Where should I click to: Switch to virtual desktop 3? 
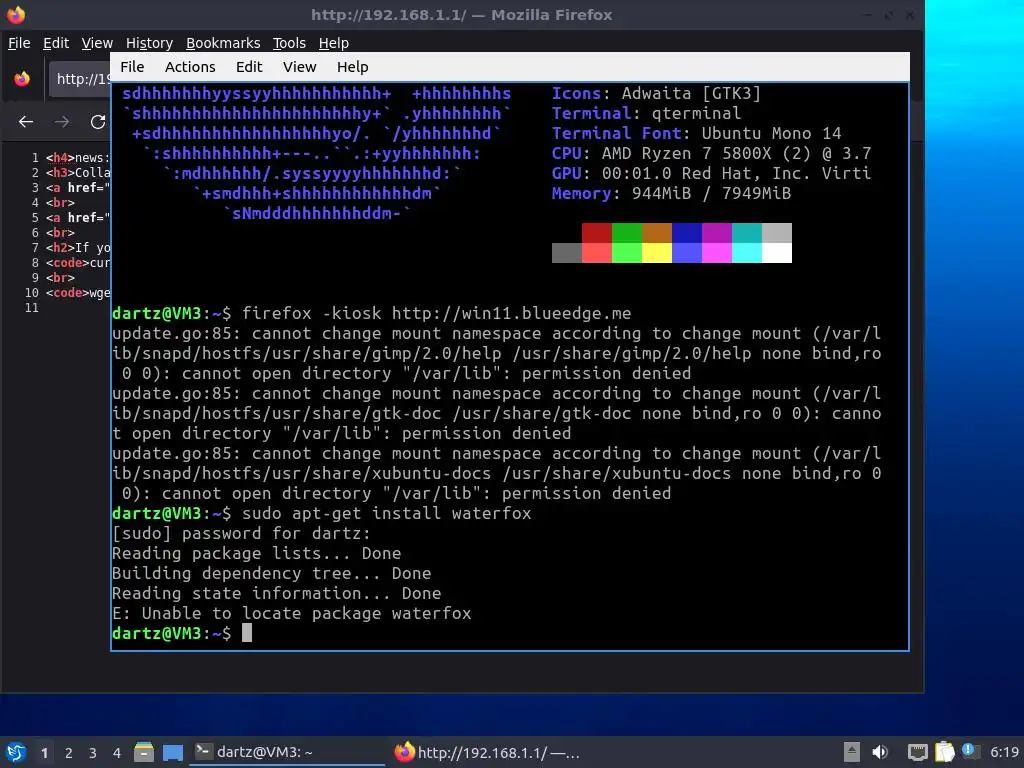(93, 753)
